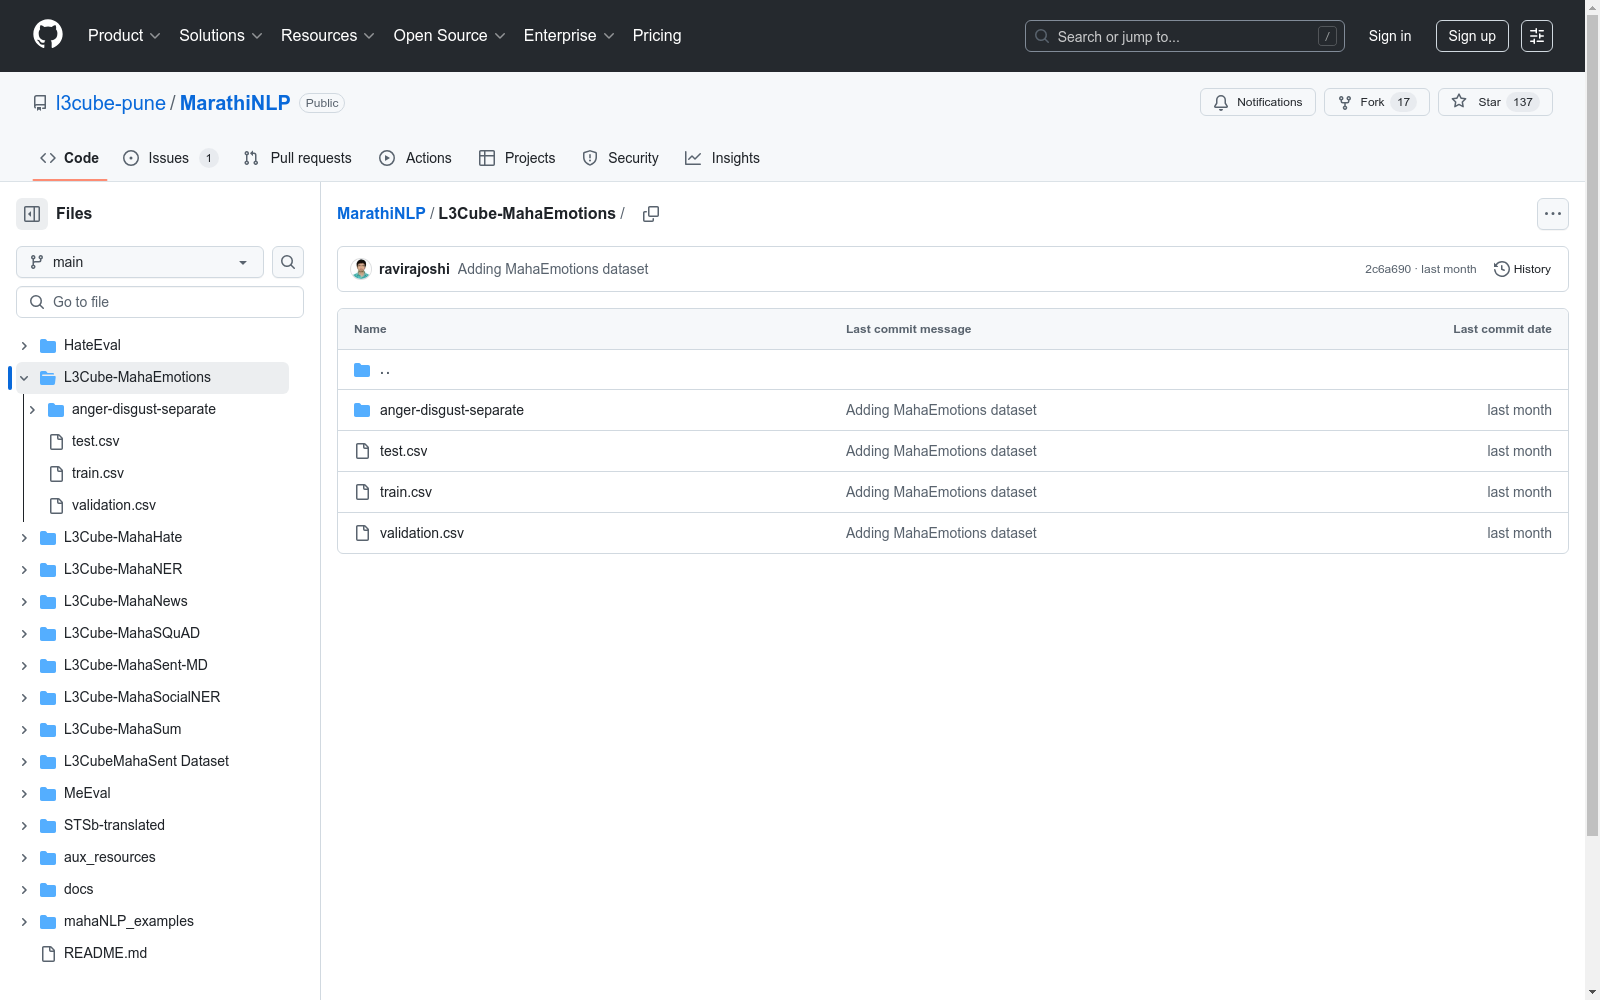Click the Sign in link
This screenshot has height=1000, width=1600.
[1390, 36]
